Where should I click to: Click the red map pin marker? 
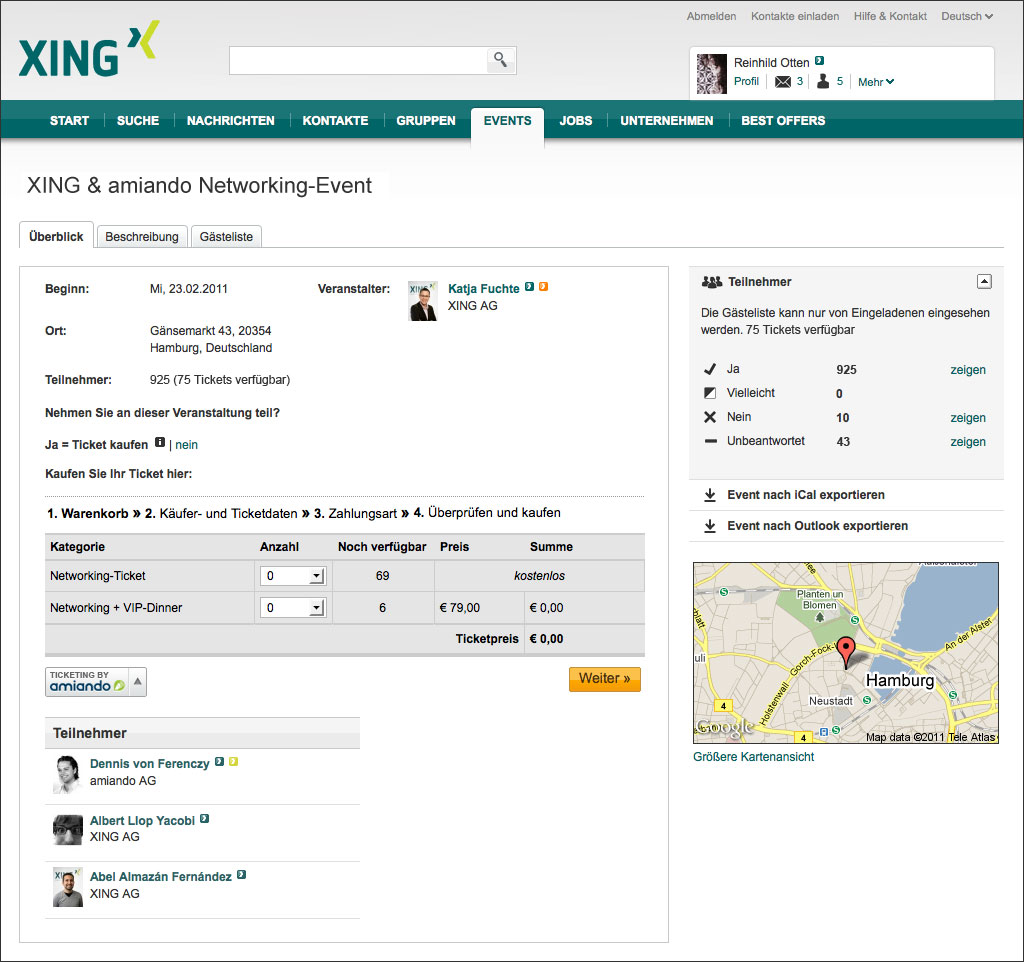846,652
